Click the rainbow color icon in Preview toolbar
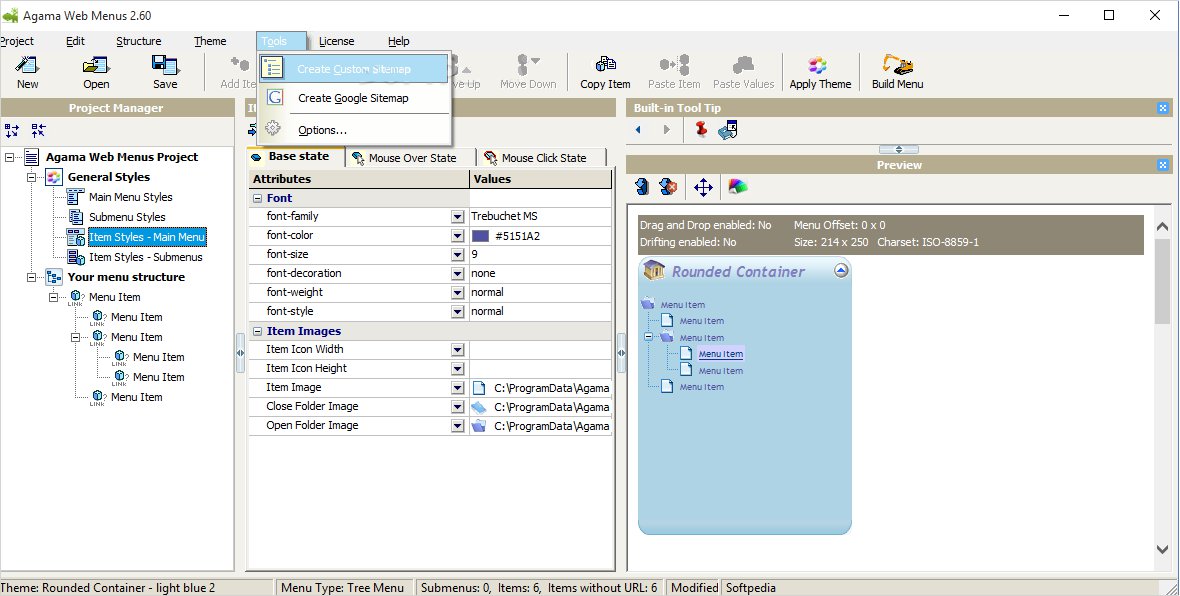 coord(737,187)
